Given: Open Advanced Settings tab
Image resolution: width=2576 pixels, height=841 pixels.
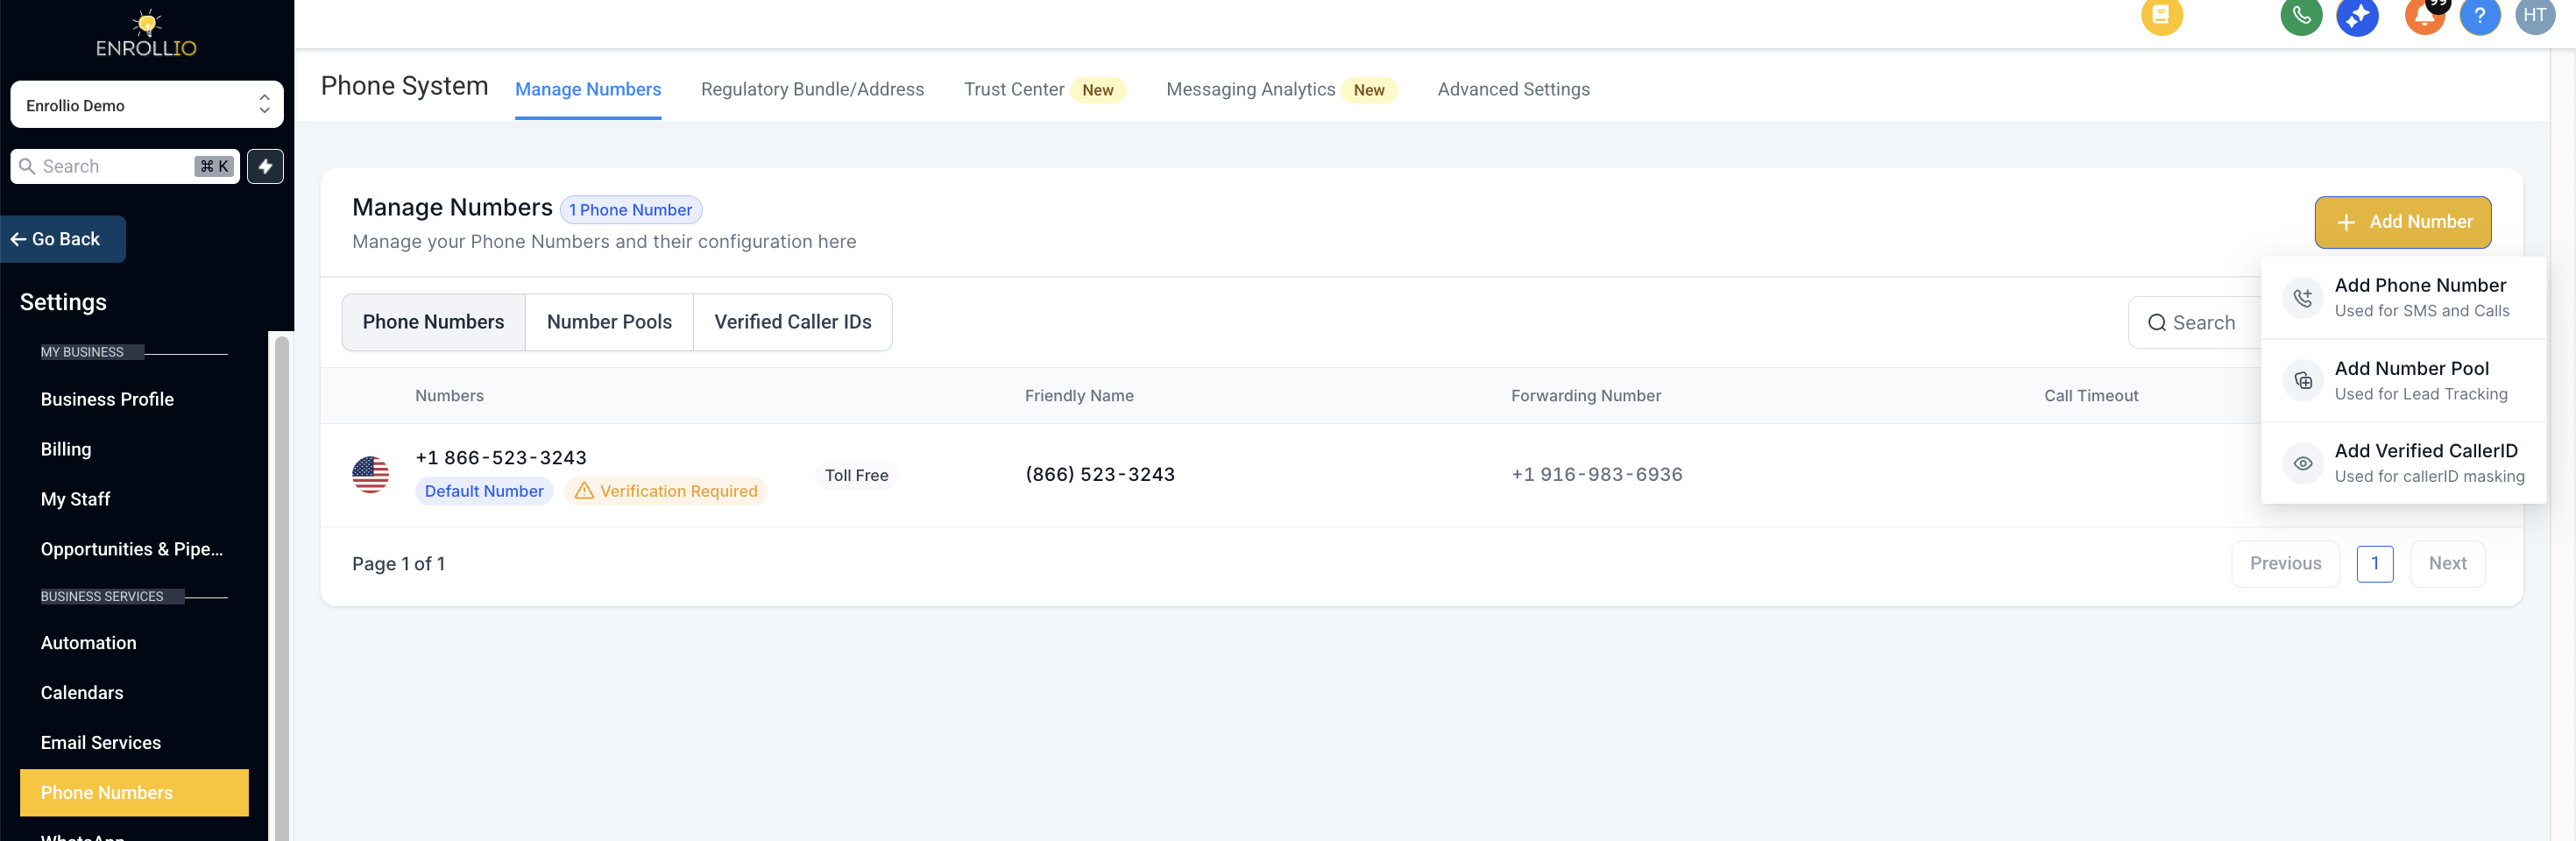Looking at the screenshot, I should click(1513, 90).
